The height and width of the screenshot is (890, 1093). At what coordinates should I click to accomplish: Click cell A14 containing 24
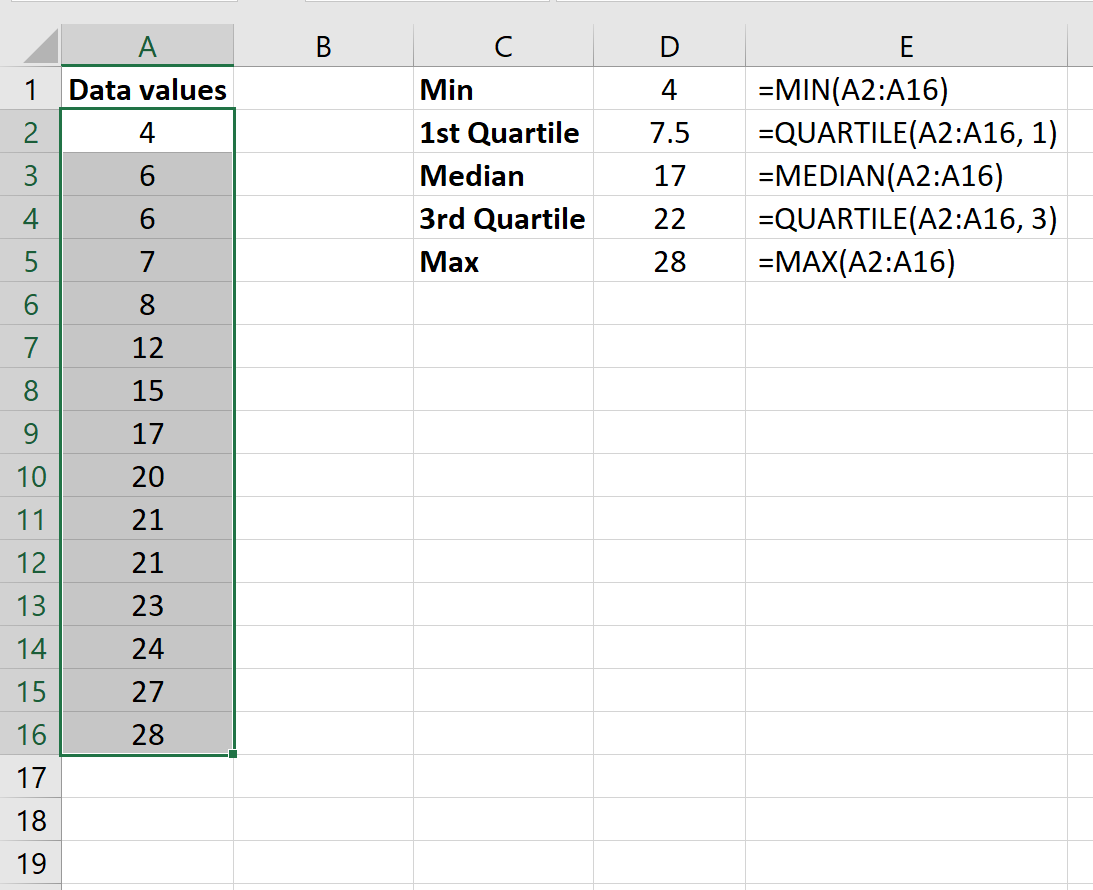[147, 648]
